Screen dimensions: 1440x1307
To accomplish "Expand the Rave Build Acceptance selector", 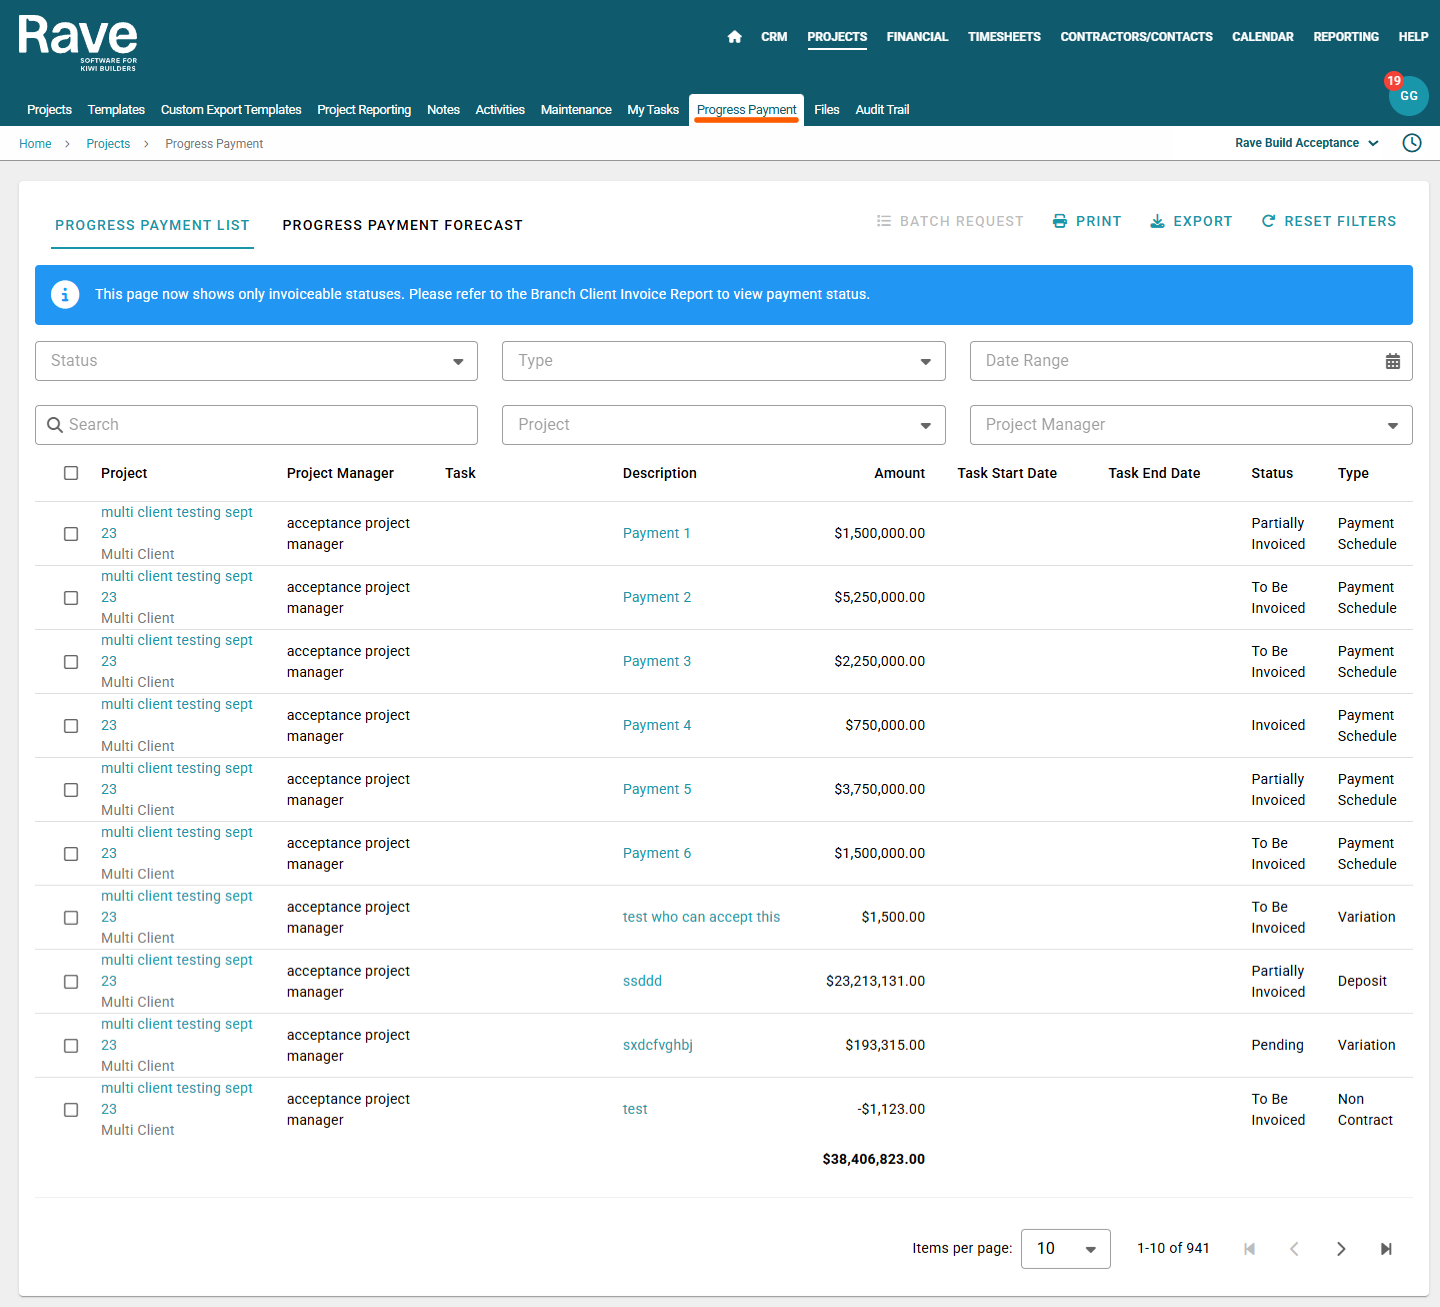I will click(x=1306, y=143).
